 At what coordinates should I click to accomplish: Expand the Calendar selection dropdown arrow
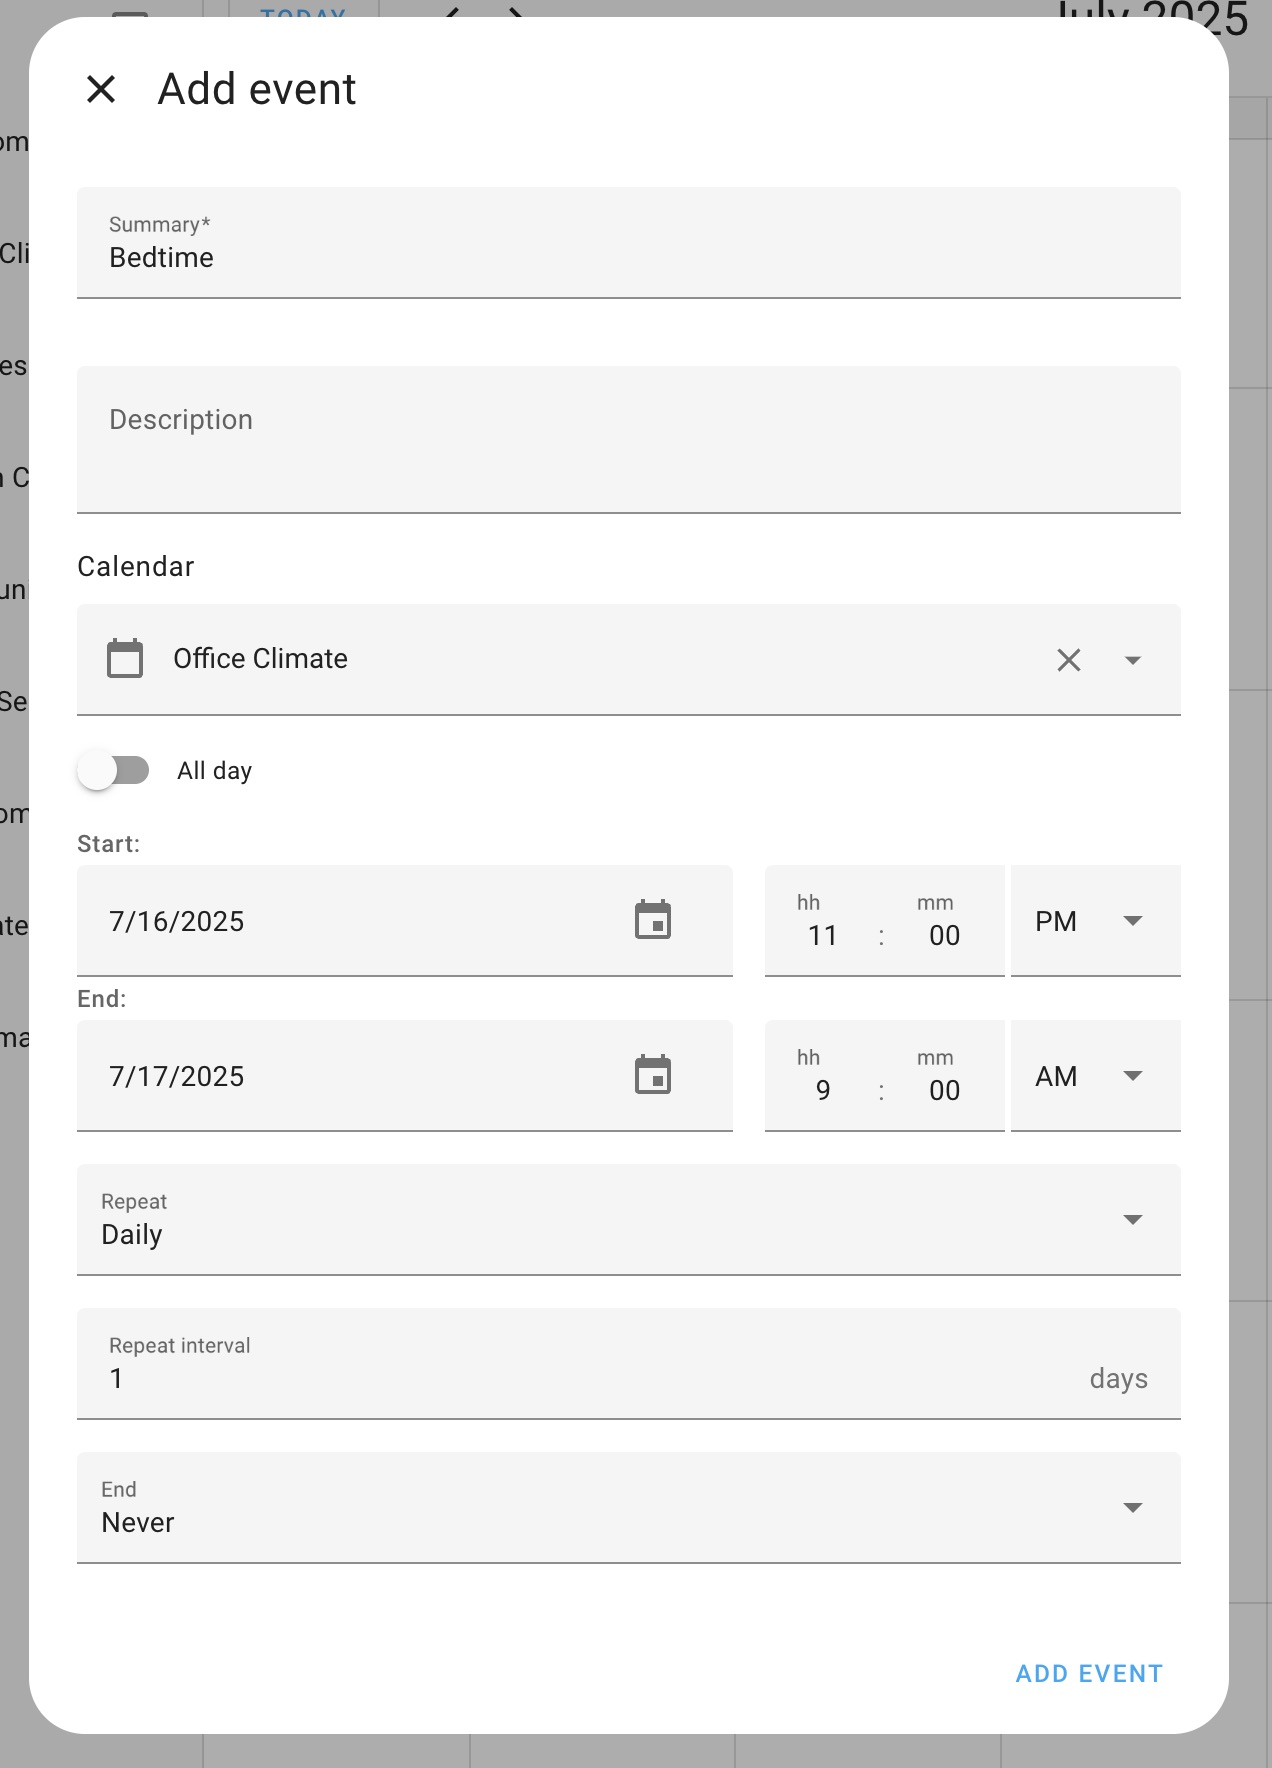(x=1133, y=660)
